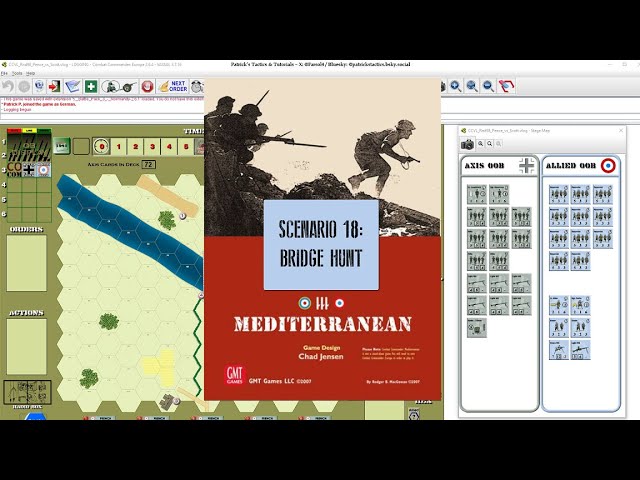Click the red round toolbar button

pos(147,86)
